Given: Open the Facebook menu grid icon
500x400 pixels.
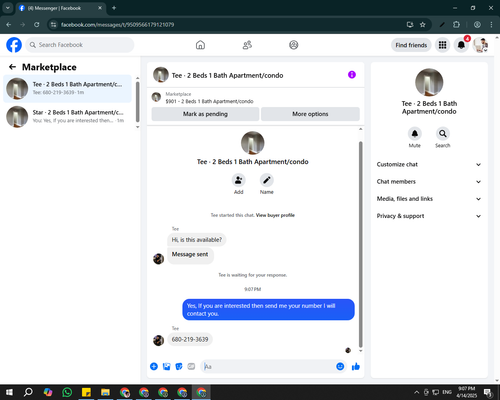Looking at the screenshot, I should pyautogui.click(x=442, y=45).
